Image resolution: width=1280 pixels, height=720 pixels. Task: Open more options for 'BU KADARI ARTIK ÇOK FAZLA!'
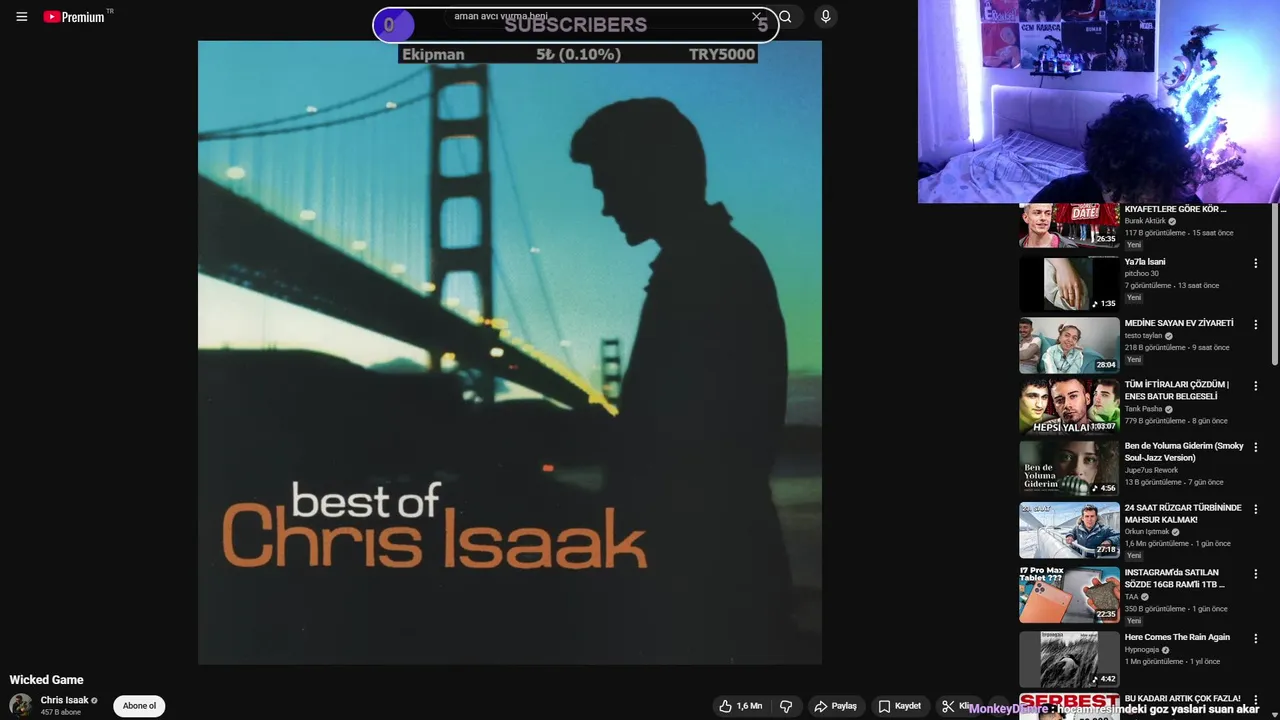tap(1256, 700)
